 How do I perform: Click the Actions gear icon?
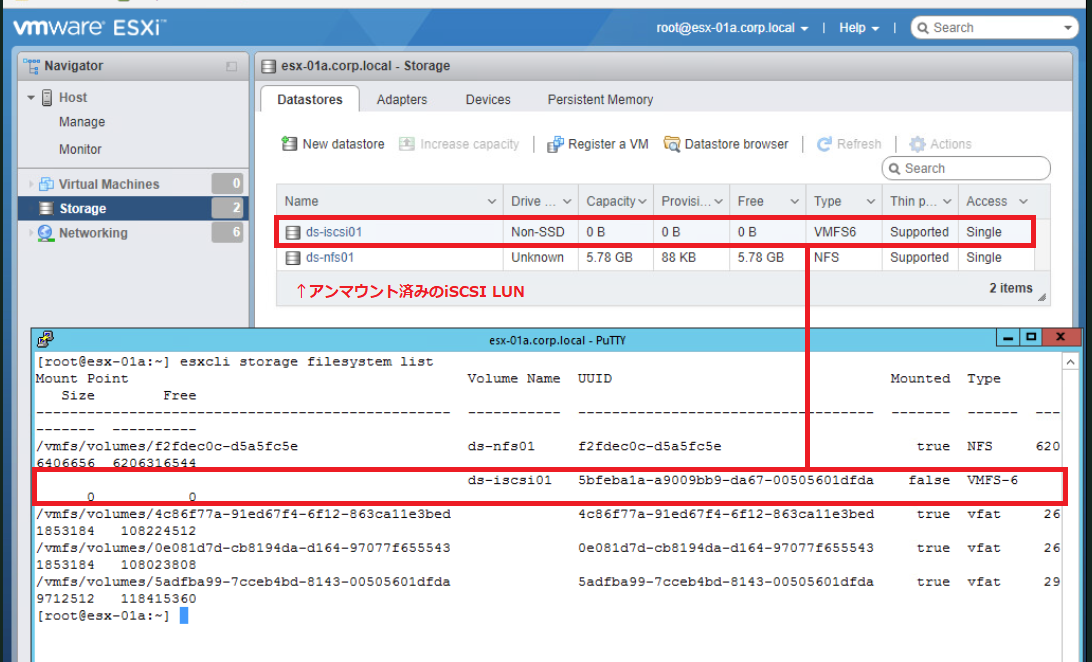pos(918,144)
